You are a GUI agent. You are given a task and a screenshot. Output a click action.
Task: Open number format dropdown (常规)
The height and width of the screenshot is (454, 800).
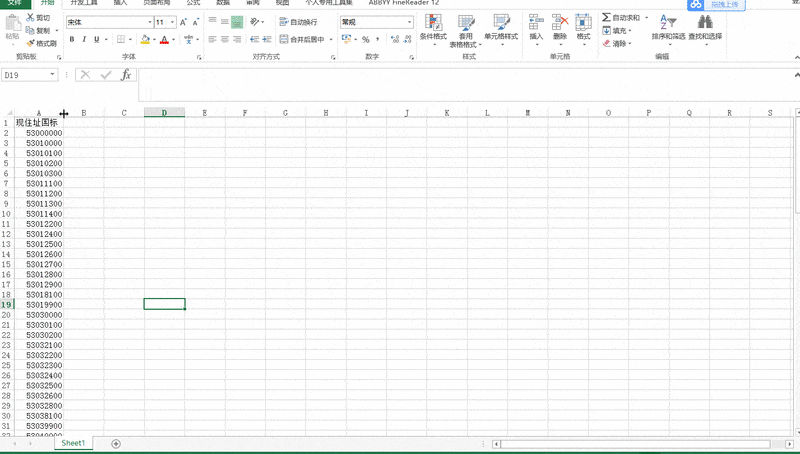pyautogui.click(x=409, y=22)
